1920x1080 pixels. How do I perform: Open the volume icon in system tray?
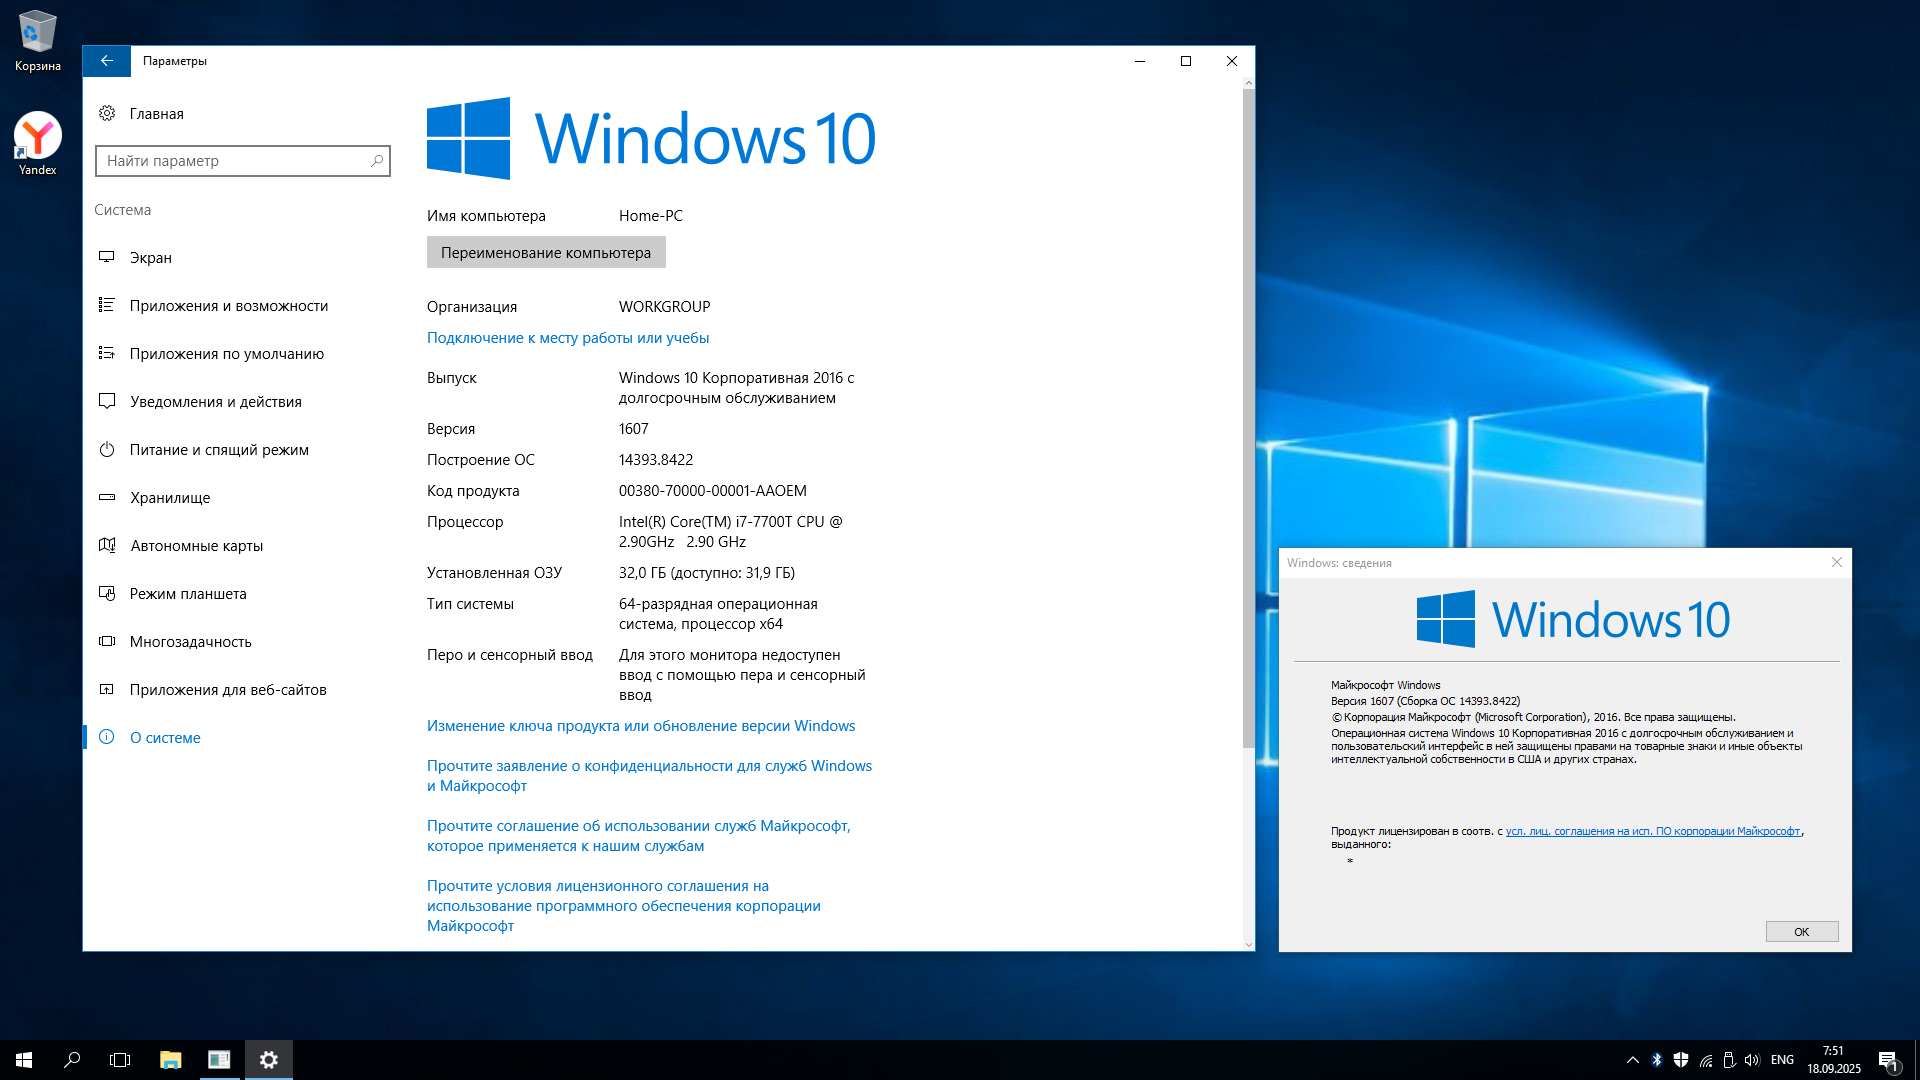1751,1060
